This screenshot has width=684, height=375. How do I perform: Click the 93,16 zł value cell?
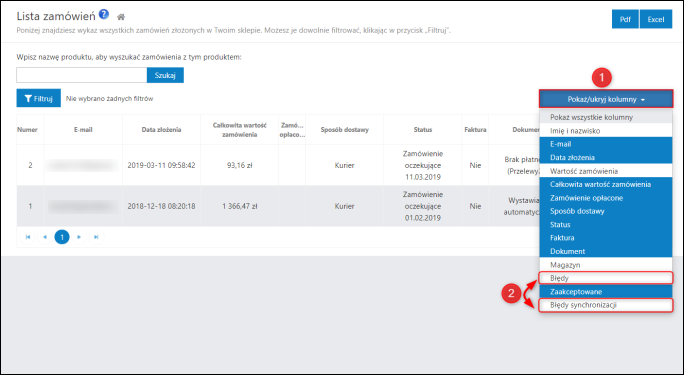[x=239, y=165]
